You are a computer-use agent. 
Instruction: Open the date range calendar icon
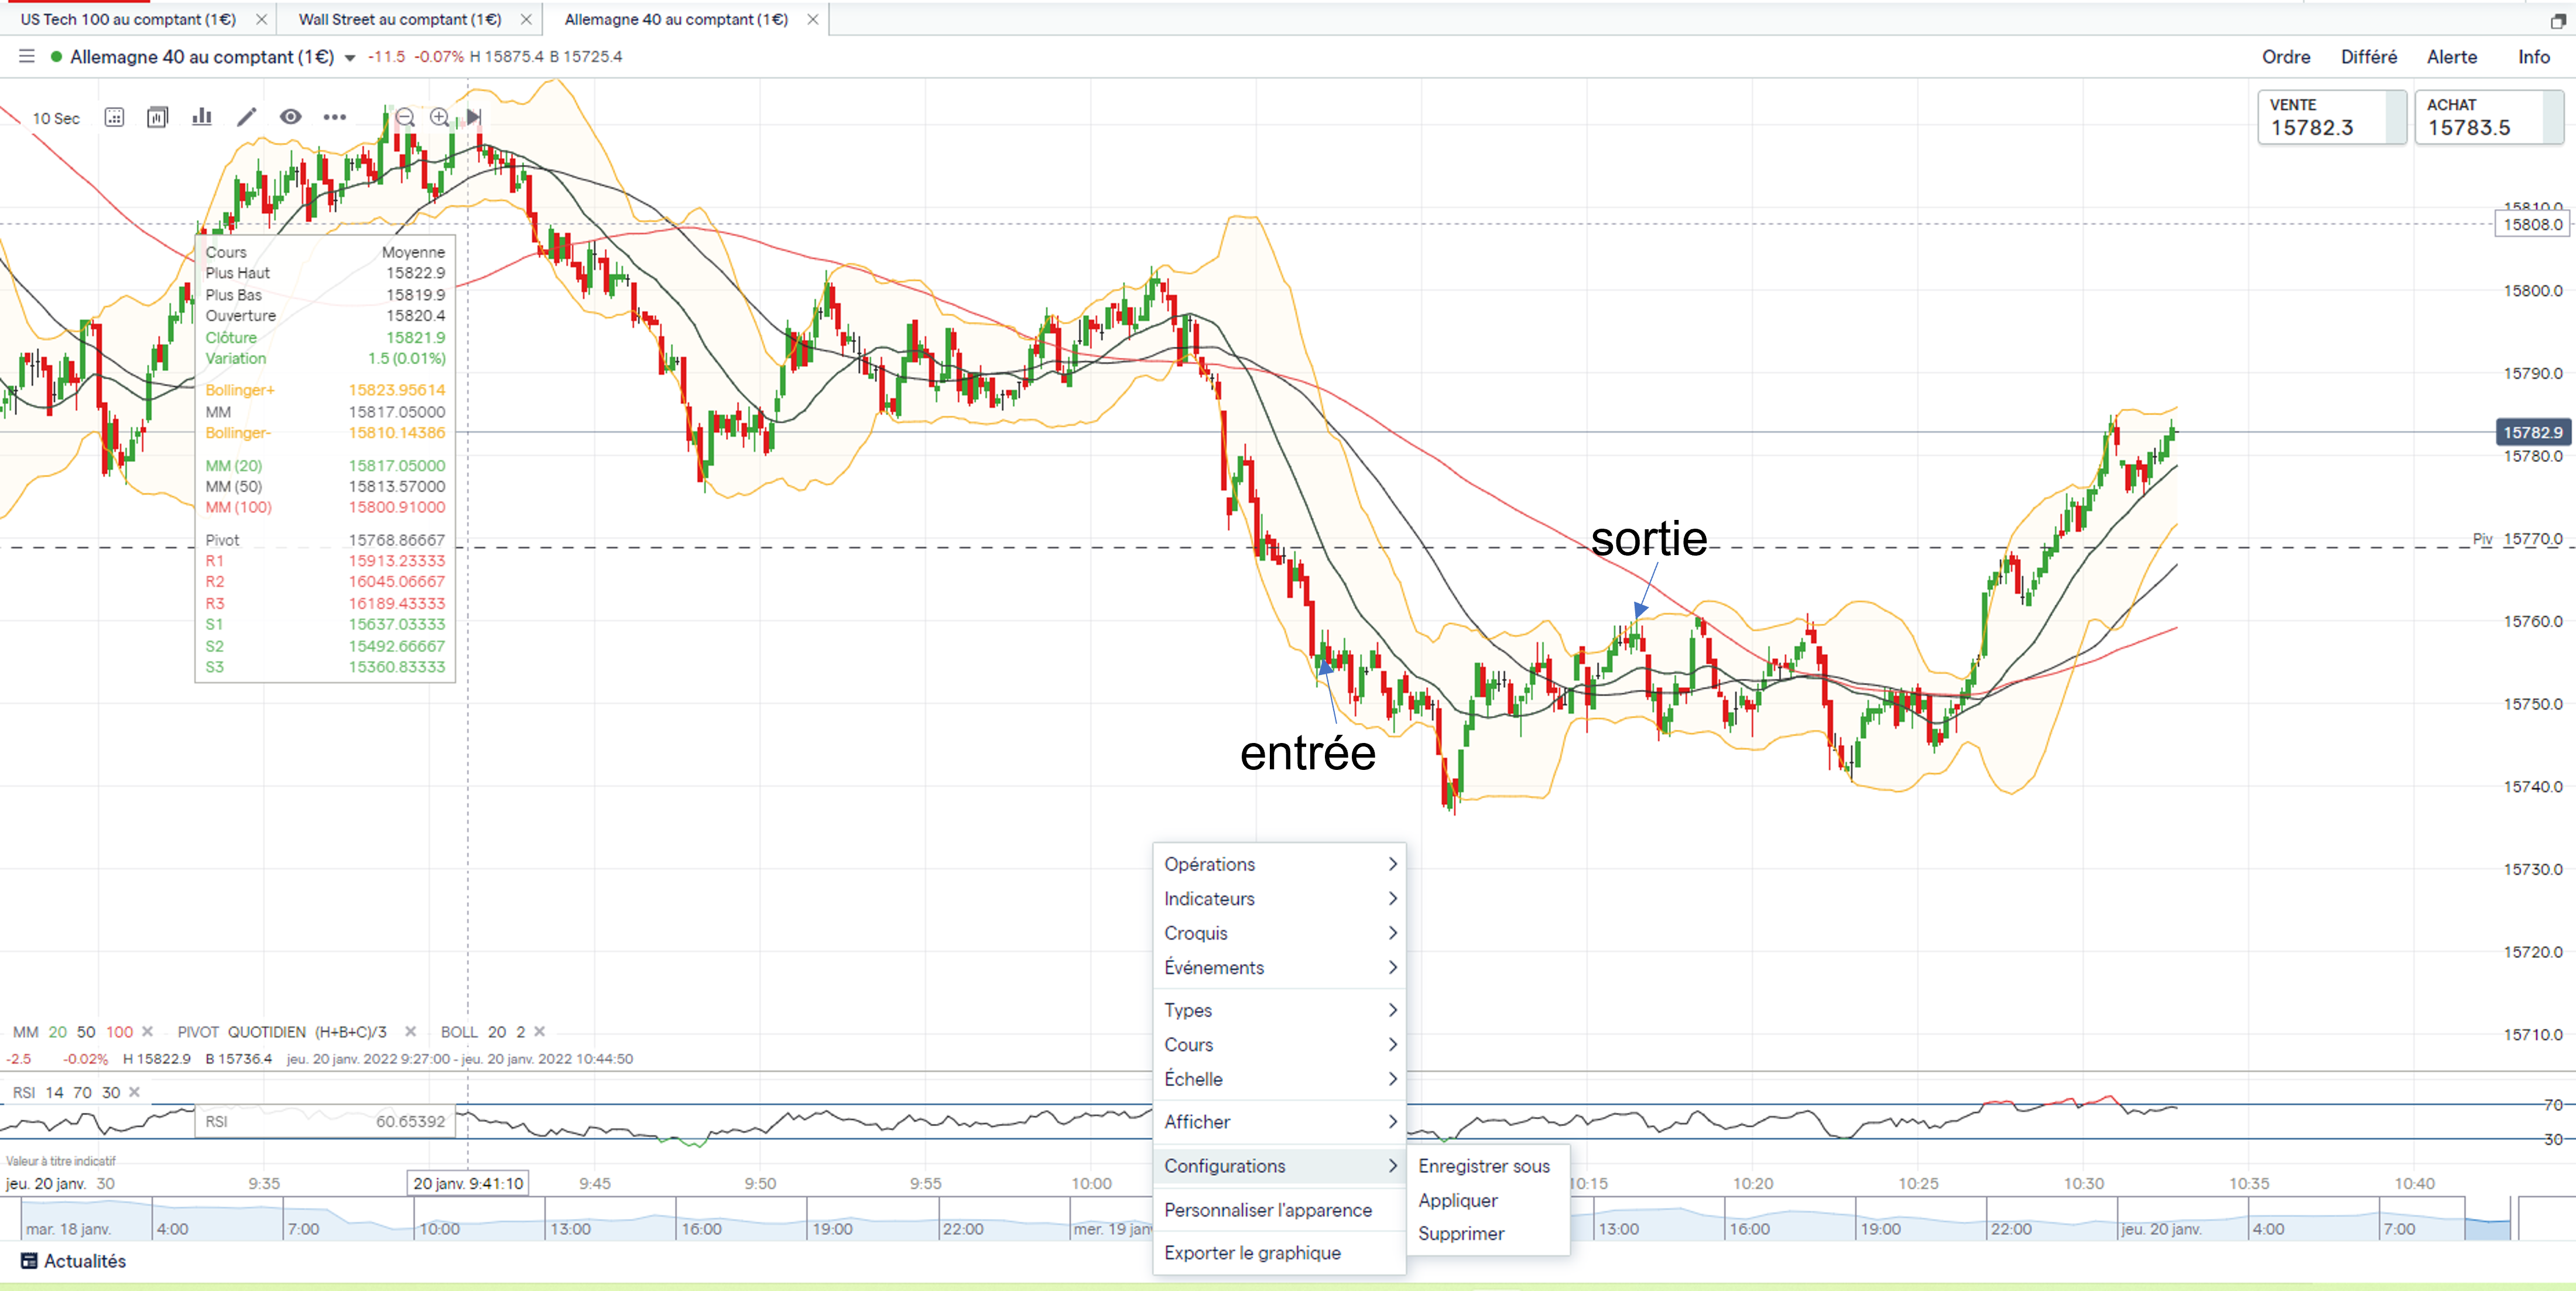coord(114,118)
